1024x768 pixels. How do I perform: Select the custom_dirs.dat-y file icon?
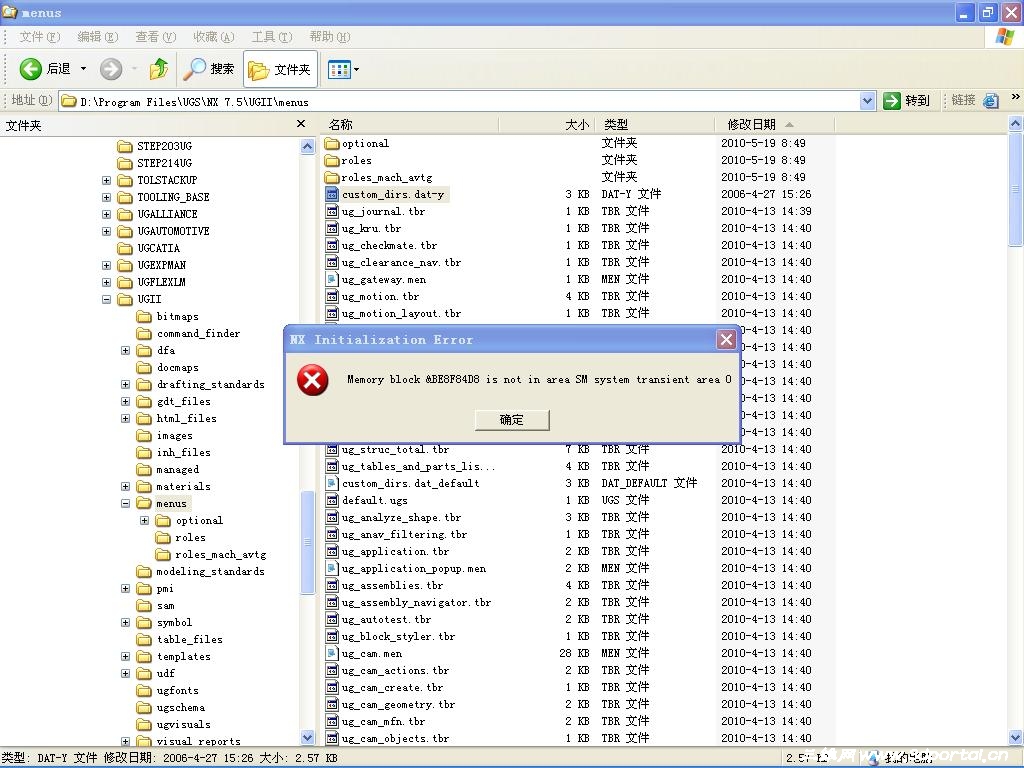(x=332, y=194)
